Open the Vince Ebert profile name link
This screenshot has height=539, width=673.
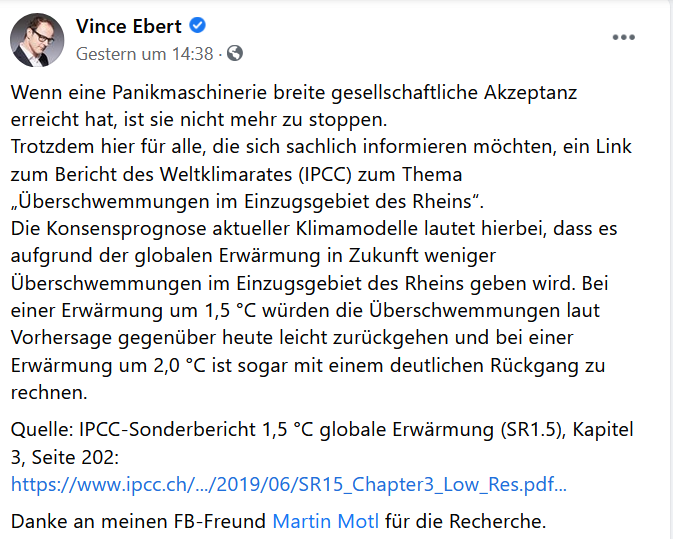(129, 26)
